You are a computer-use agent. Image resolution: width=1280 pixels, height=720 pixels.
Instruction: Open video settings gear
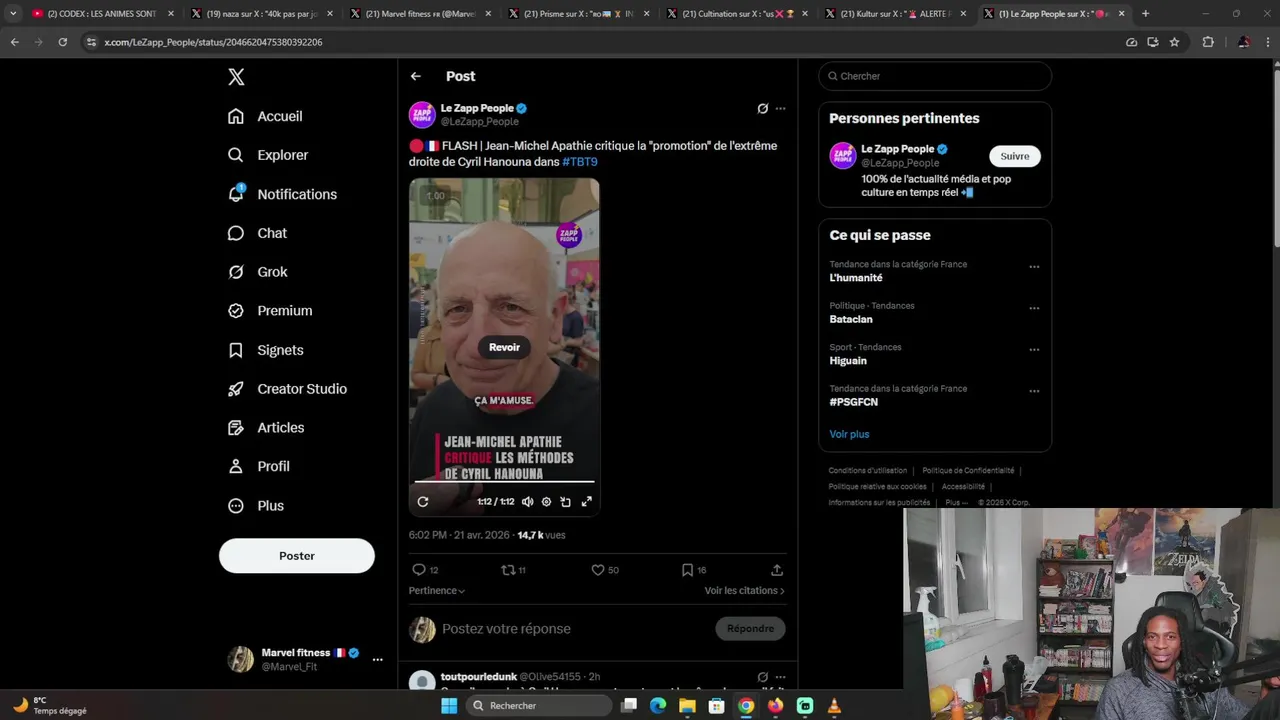point(546,502)
